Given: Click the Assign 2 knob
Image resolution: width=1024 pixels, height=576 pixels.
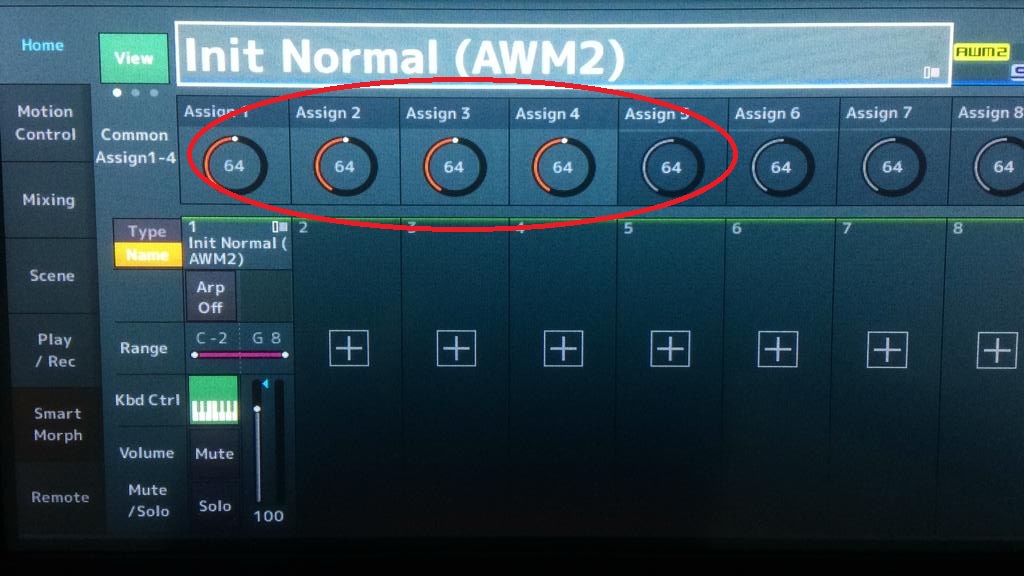Looking at the screenshot, I should point(345,167).
